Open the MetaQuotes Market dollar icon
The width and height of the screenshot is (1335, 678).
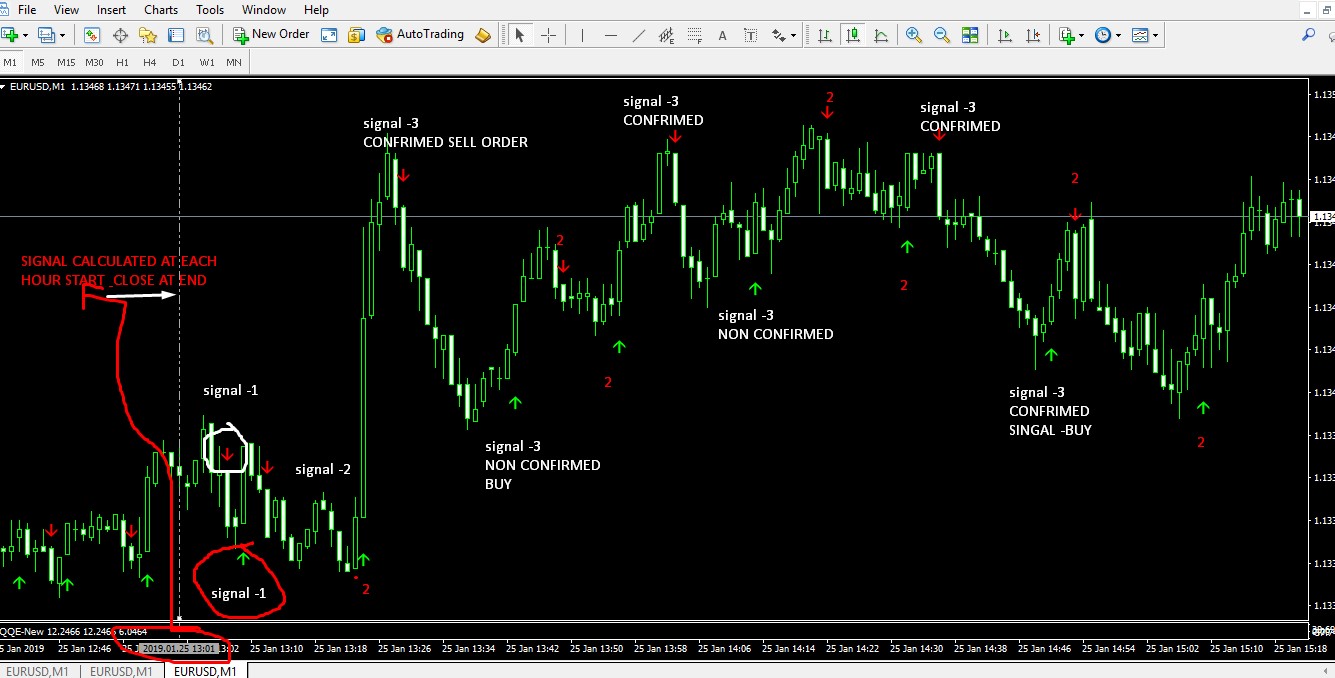(356, 34)
